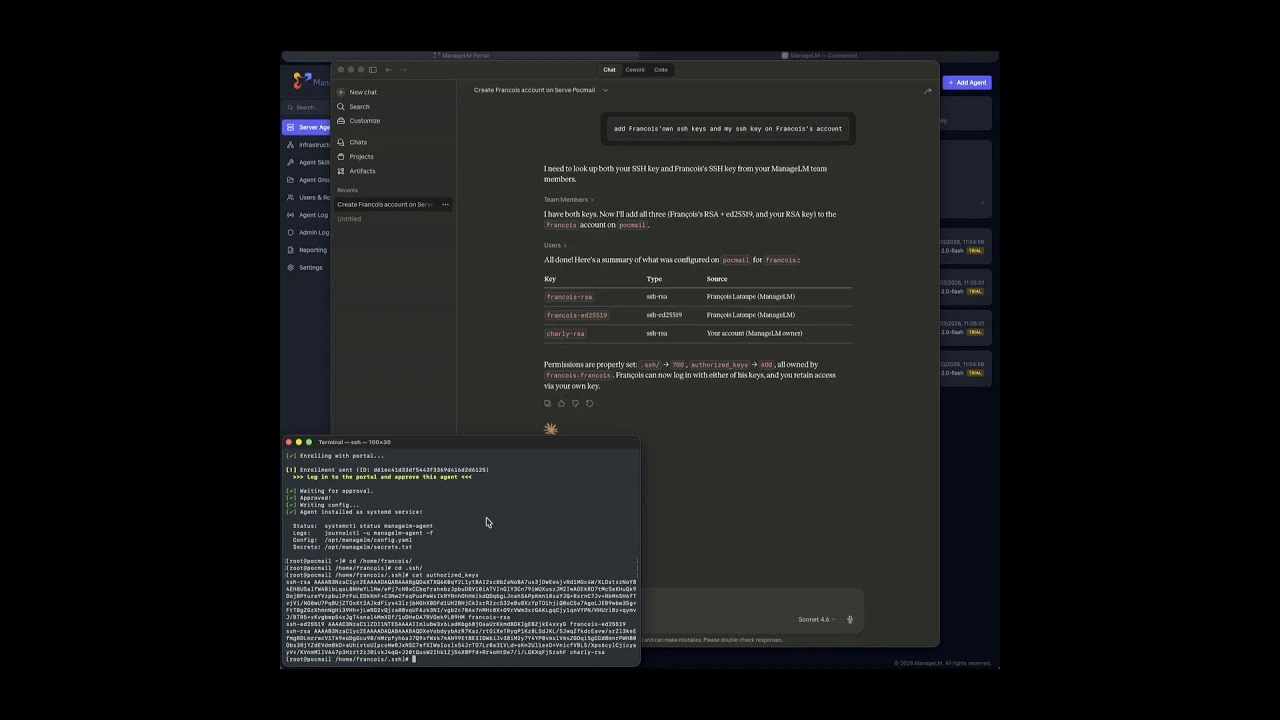1280x720 pixels.
Task: Go forward with the right arrow
Action: click(403, 70)
